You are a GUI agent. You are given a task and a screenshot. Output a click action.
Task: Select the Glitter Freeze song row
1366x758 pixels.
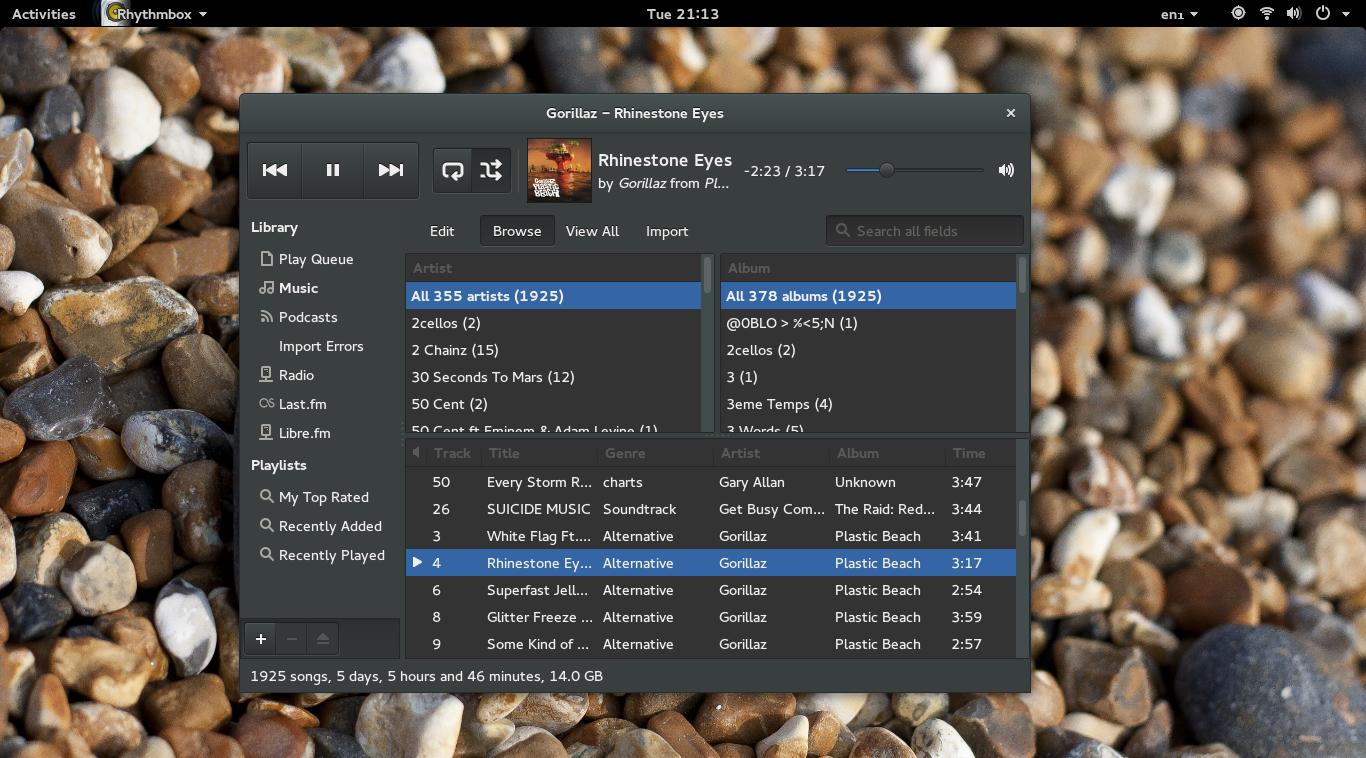tap(711, 617)
